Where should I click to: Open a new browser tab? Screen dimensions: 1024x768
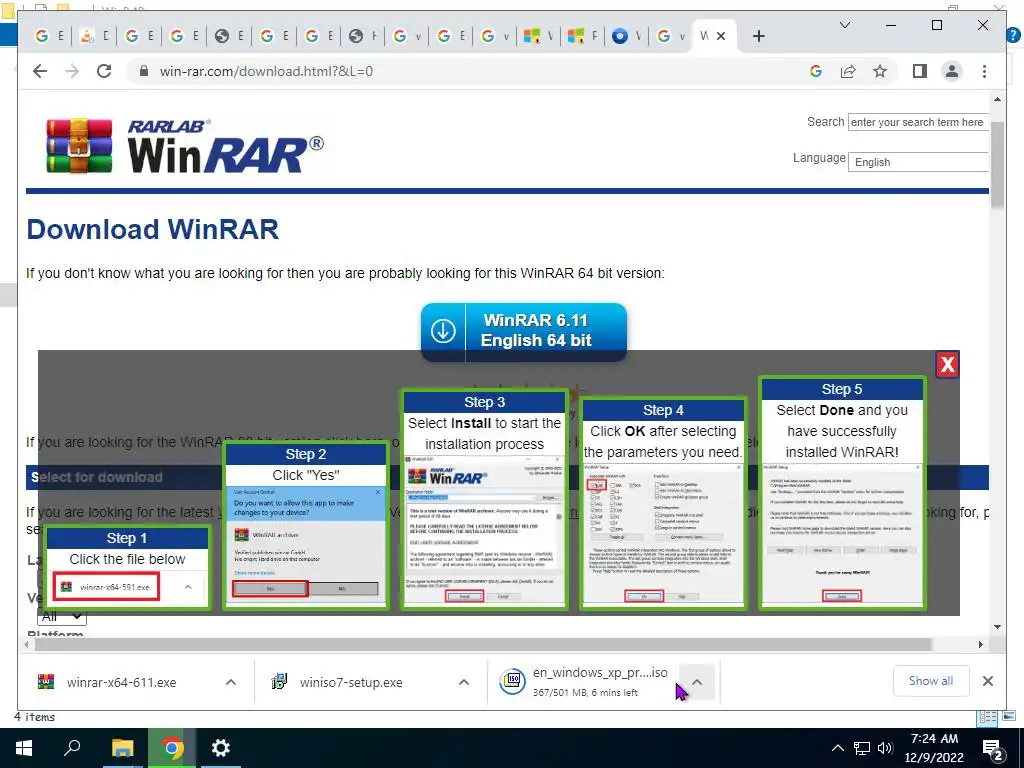[758, 36]
